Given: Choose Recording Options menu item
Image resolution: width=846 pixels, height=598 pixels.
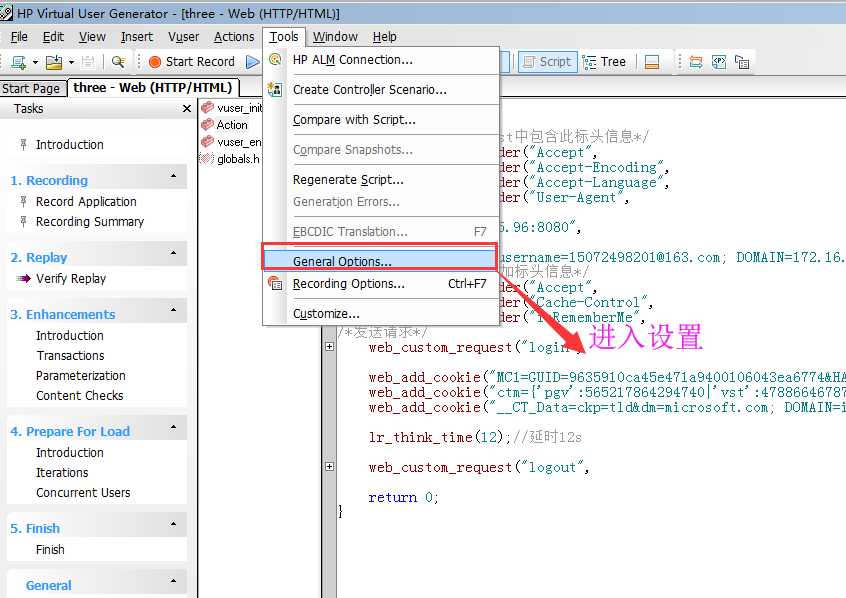Looking at the screenshot, I should 381,284.
